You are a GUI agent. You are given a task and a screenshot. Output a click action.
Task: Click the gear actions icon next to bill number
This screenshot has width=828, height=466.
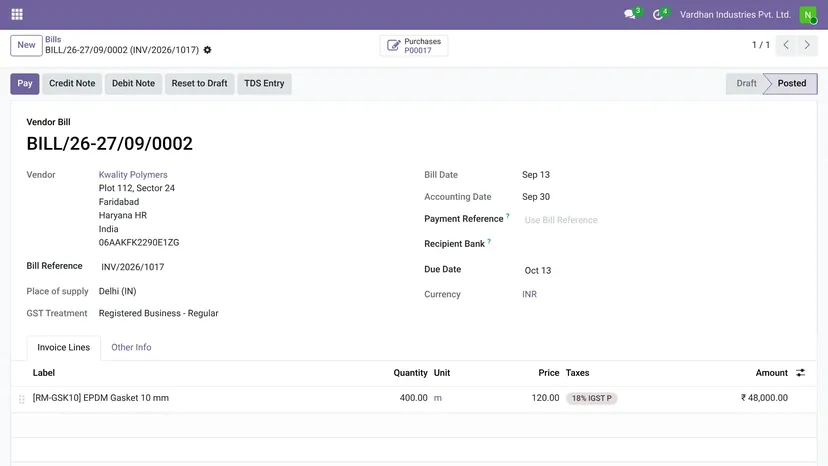pyautogui.click(x=208, y=50)
